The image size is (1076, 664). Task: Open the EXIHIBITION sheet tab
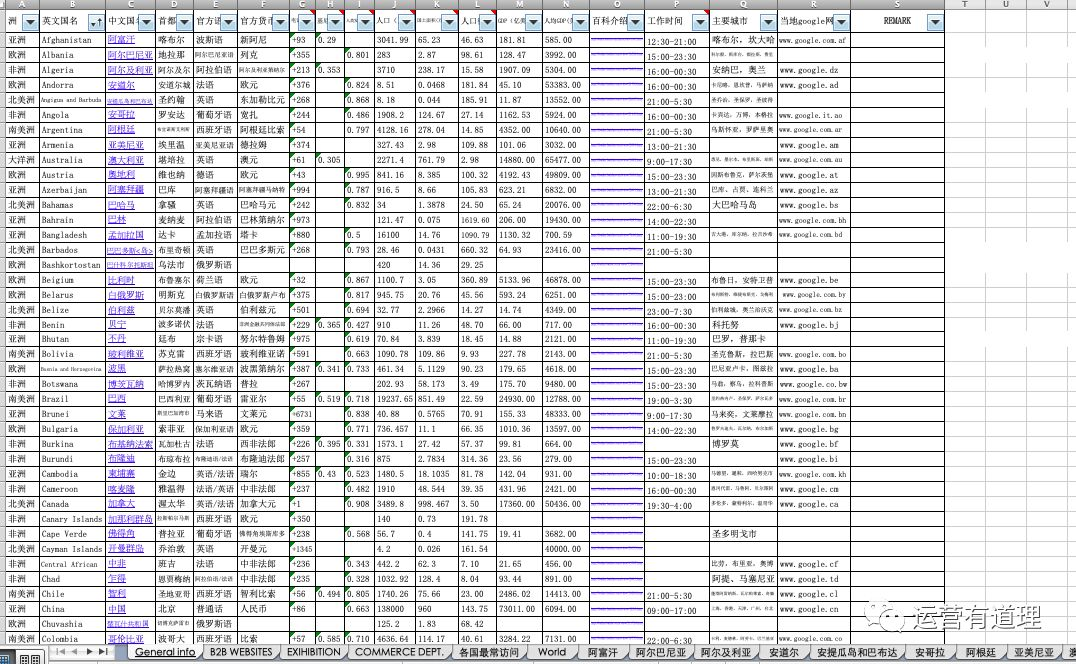point(314,652)
